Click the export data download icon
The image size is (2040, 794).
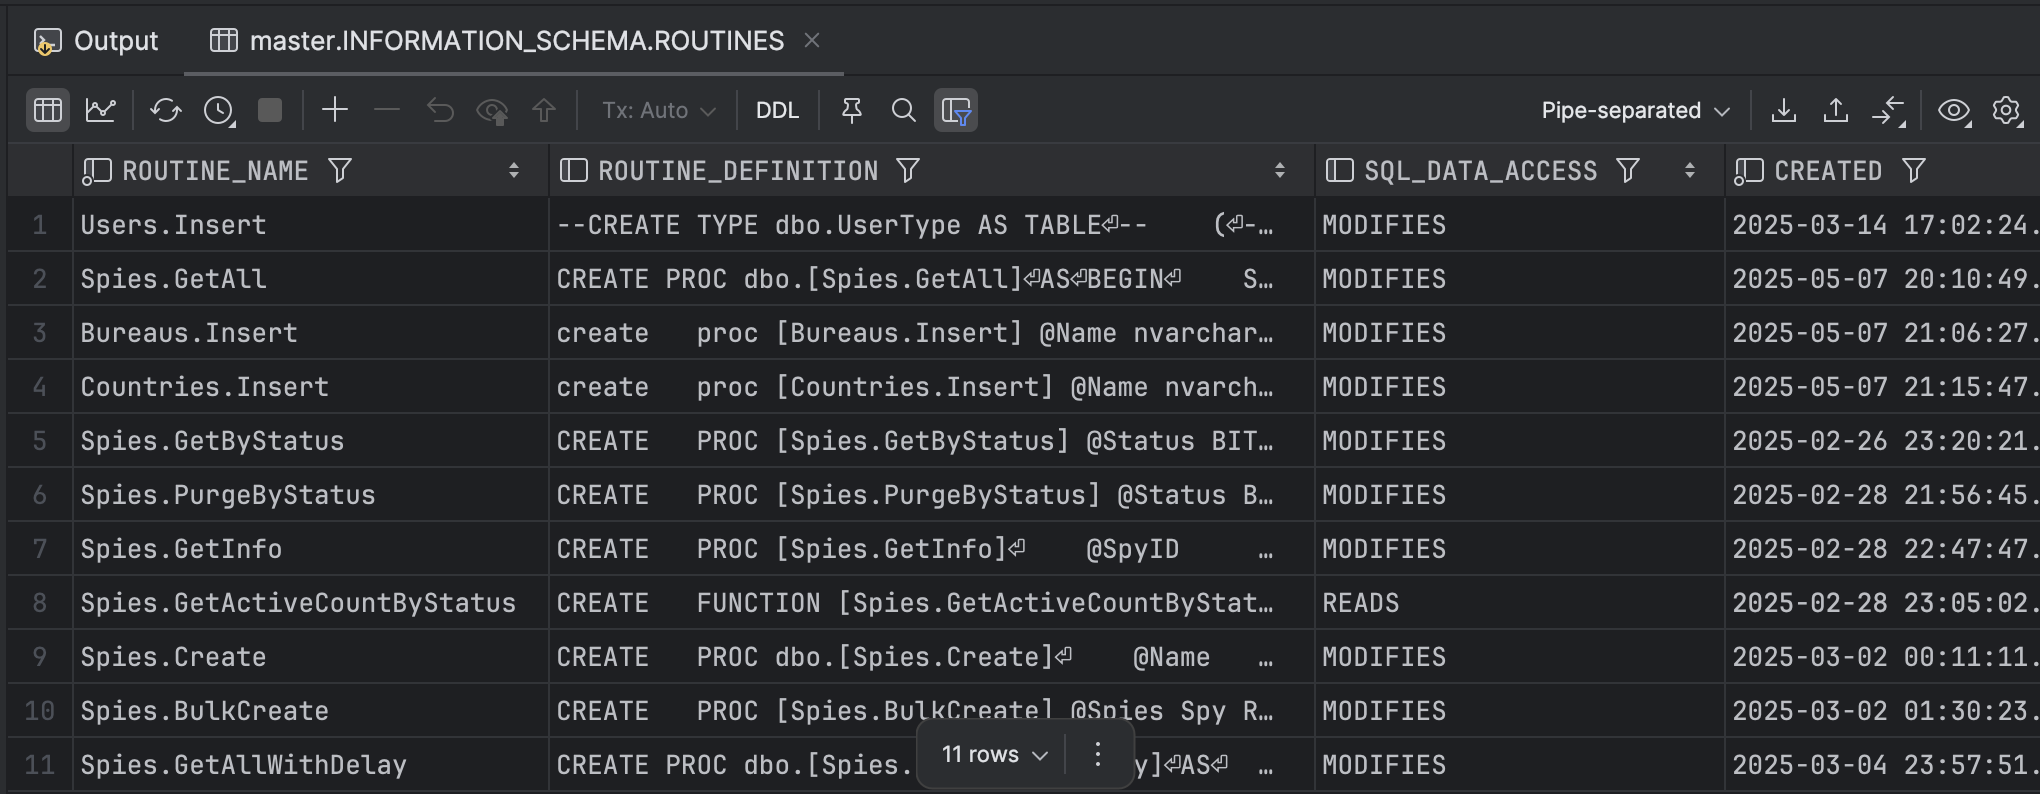[x=1783, y=110]
